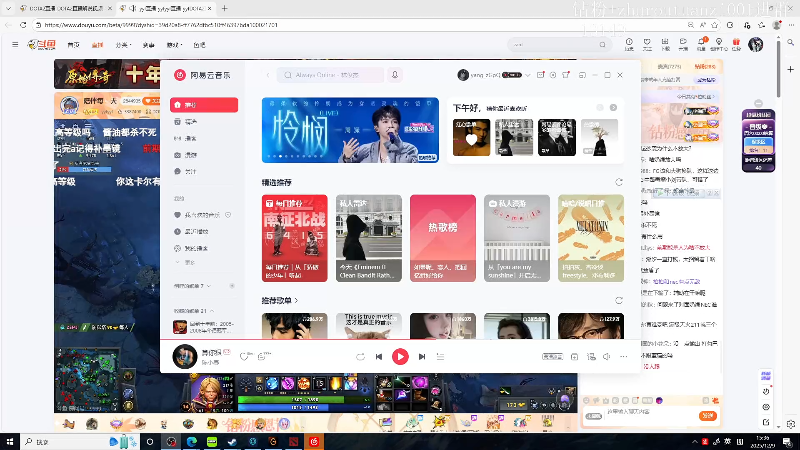Viewport: 800px width, 450px height.
Task: Refresh the 精选推荐 section
Action: point(619,182)
